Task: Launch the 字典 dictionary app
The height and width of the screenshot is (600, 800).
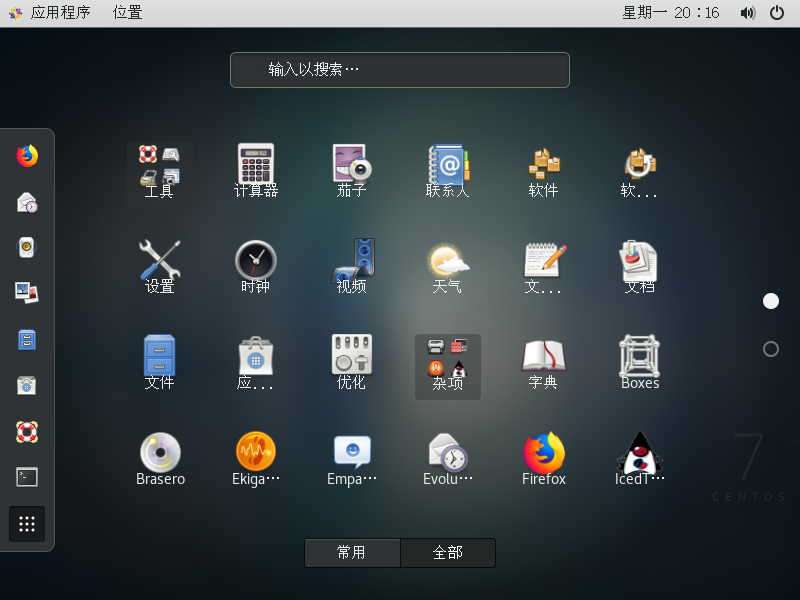Action: (x=543, y=363)
